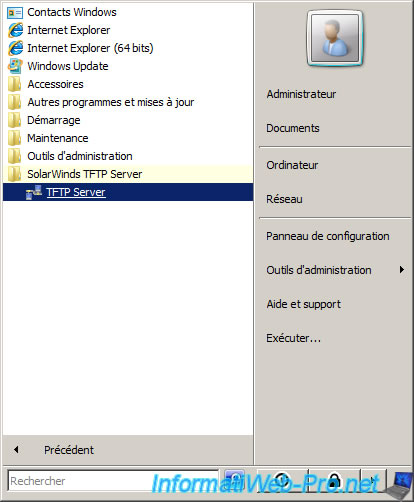Viewport: 414px width, 502px height.
Task: Open the shutdown options arrow button
Action: 373,481
